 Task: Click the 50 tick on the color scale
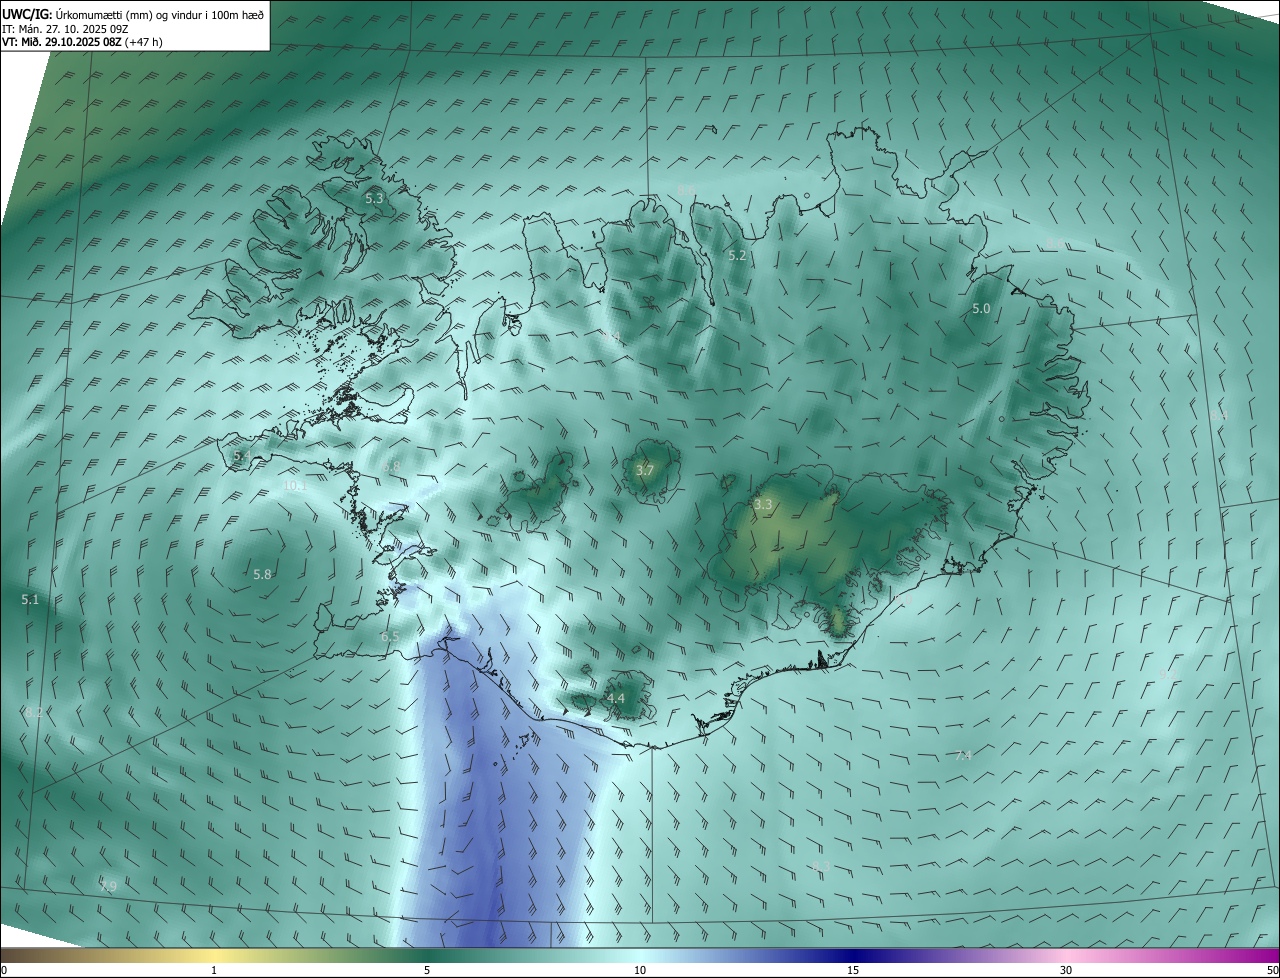click(1272, 971)
